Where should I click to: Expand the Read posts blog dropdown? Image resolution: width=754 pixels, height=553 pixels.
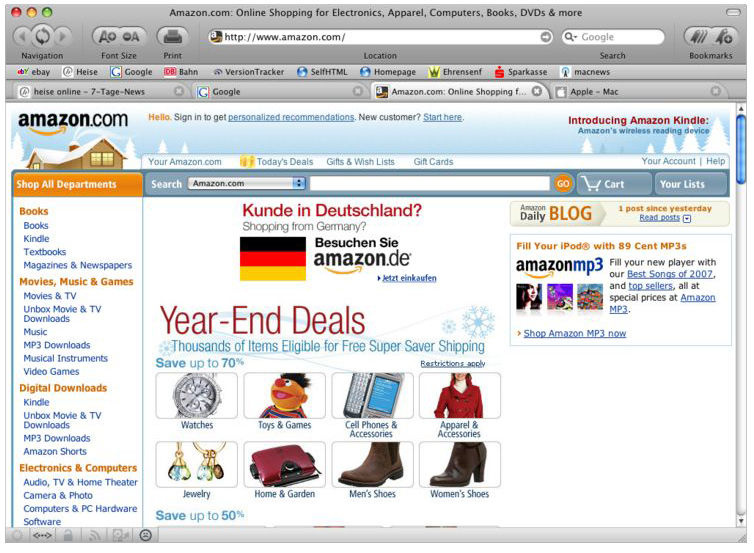point(687,218)
